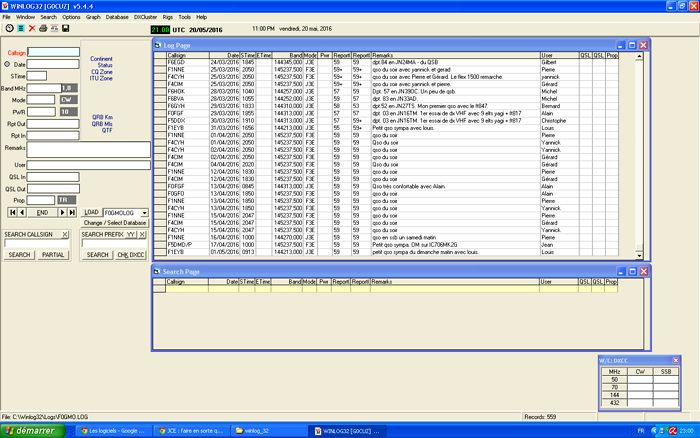Open the Help menu
Viewport: 700px width, 438px height.
[201, 17]
